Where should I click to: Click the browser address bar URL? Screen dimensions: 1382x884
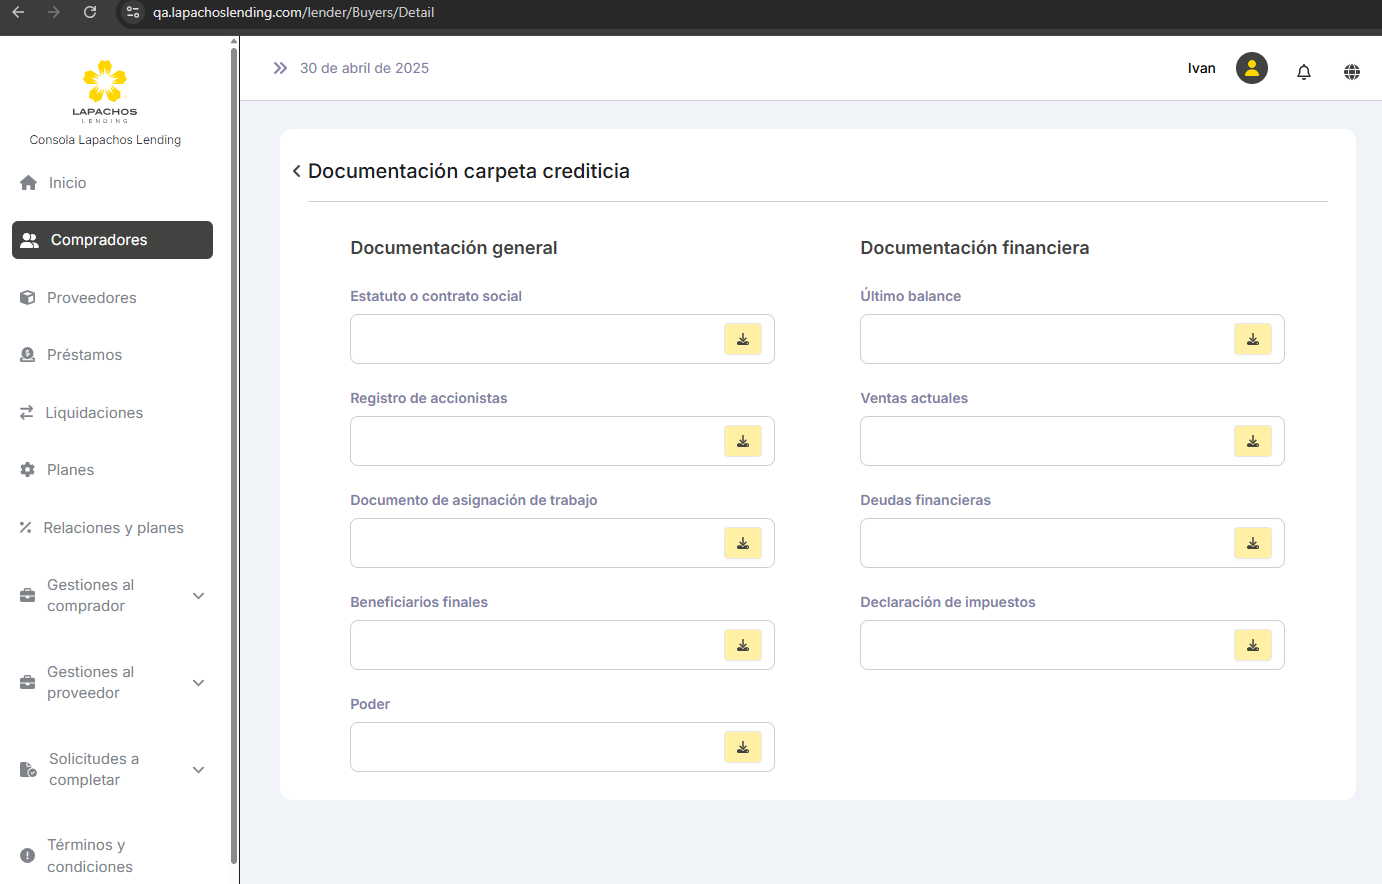pyautogui.click(x=293, y=12)
